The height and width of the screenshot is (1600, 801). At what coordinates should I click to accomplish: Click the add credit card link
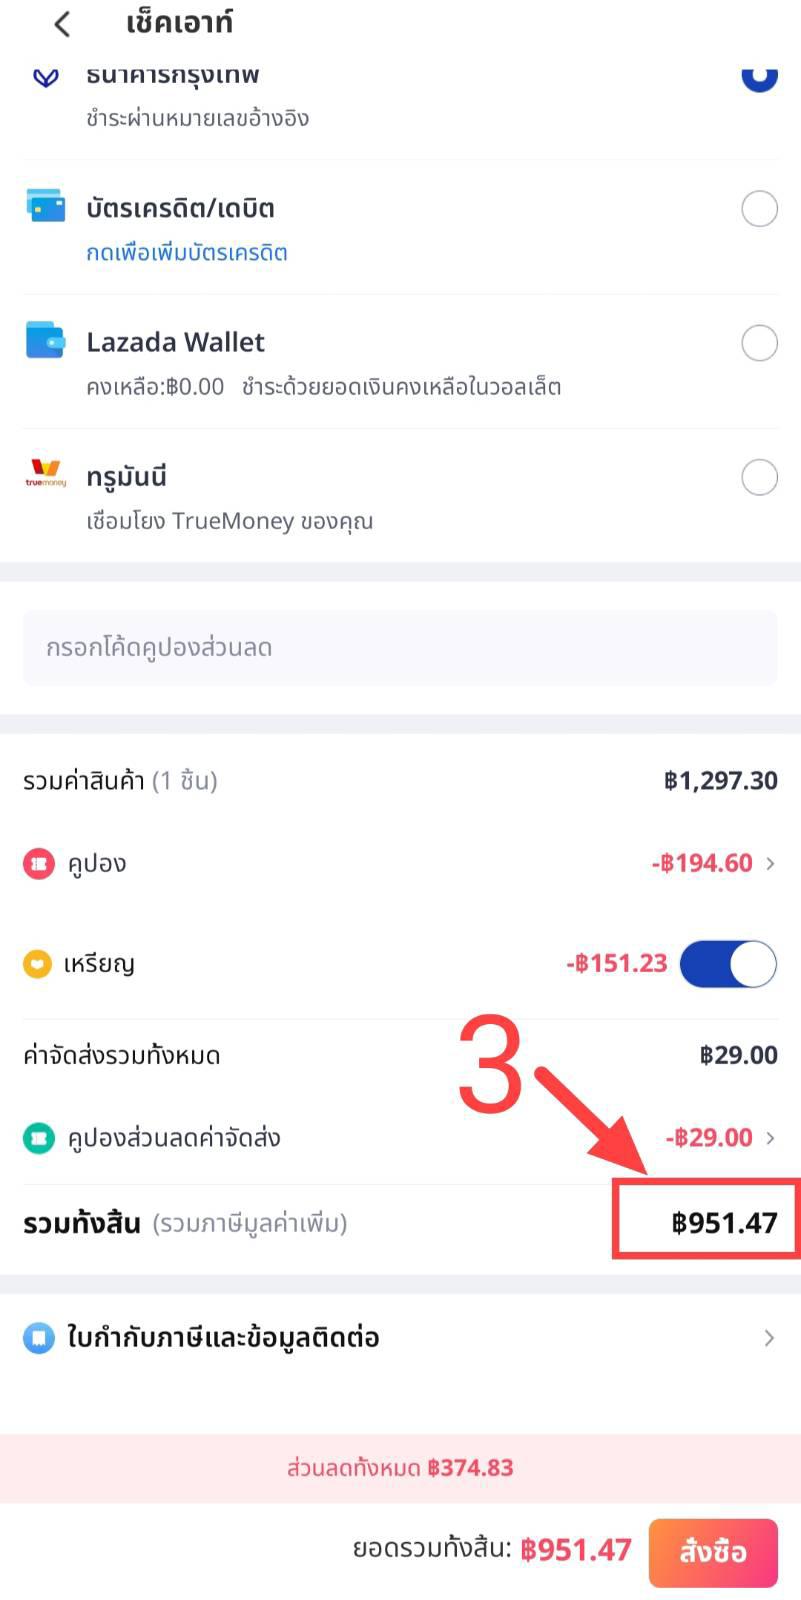click(187, 253)
